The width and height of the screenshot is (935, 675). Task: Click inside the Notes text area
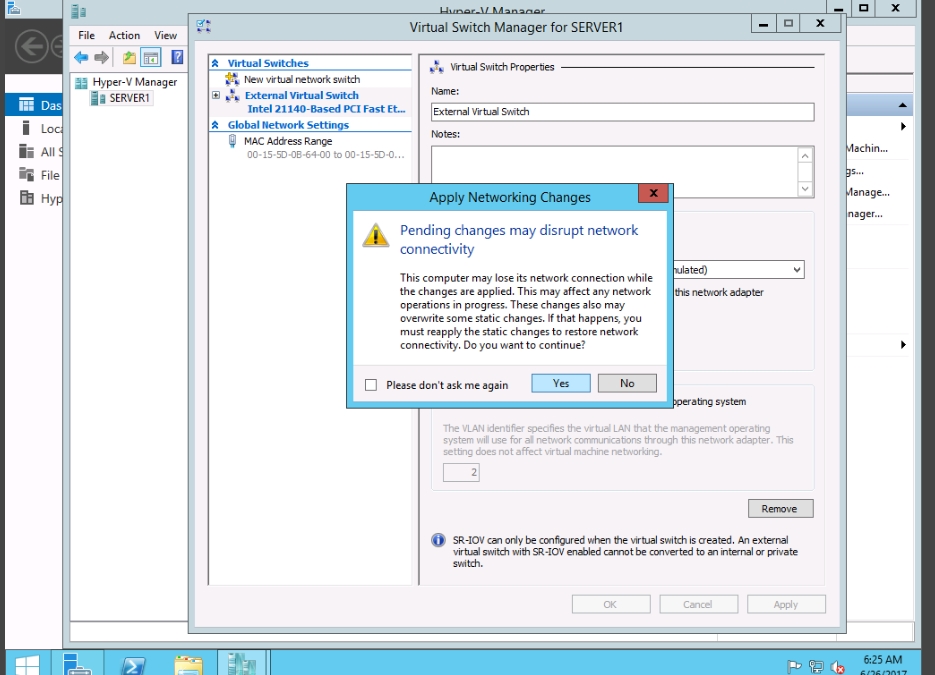click(x=615, y=172)
